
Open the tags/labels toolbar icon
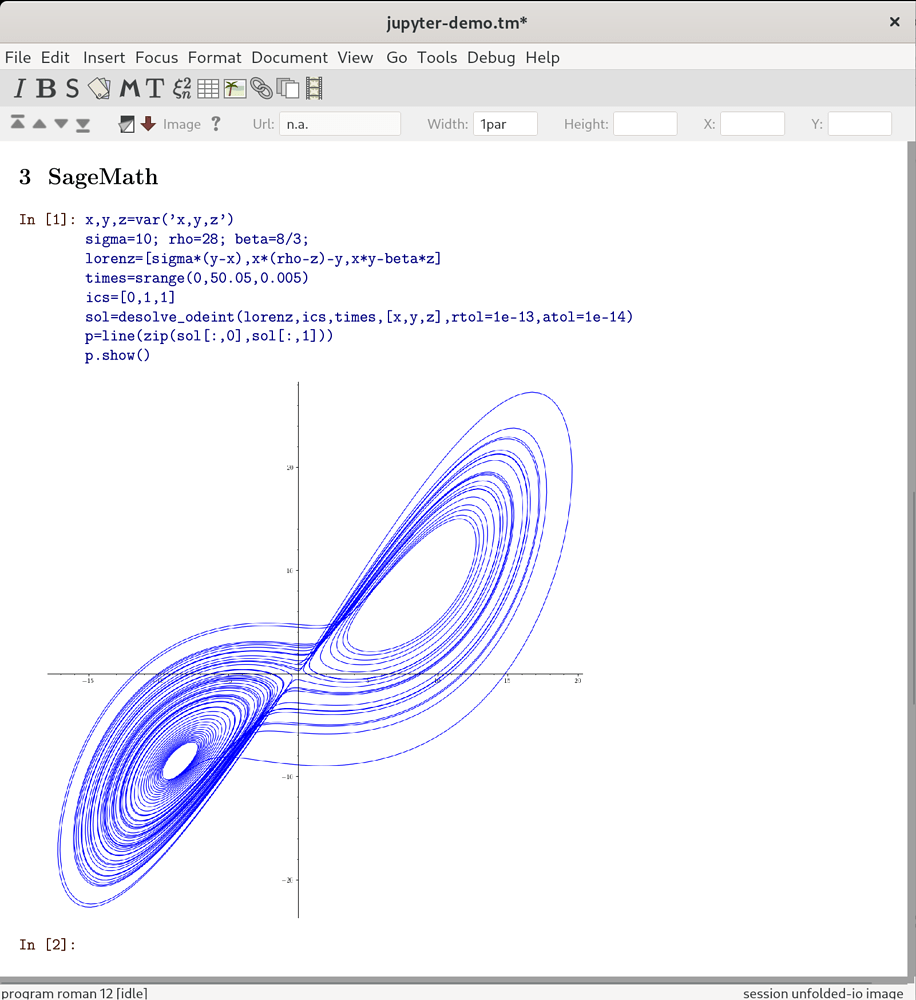pyautogui.click(x=100, y=89)
